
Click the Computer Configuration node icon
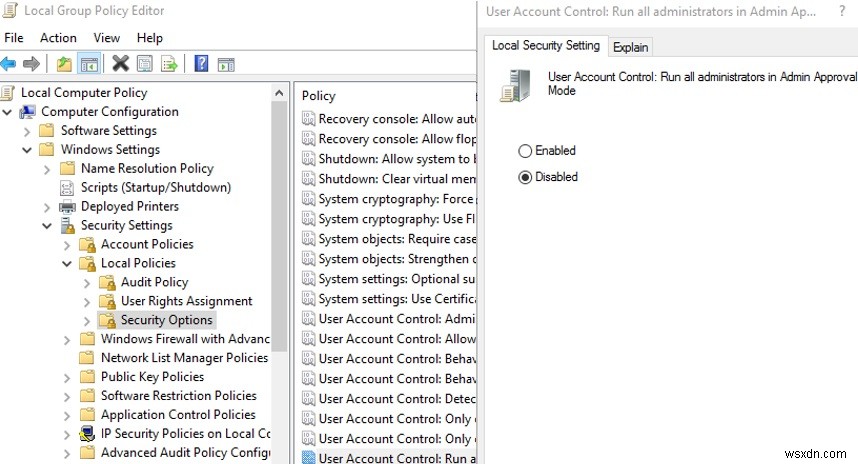[27, 112]
